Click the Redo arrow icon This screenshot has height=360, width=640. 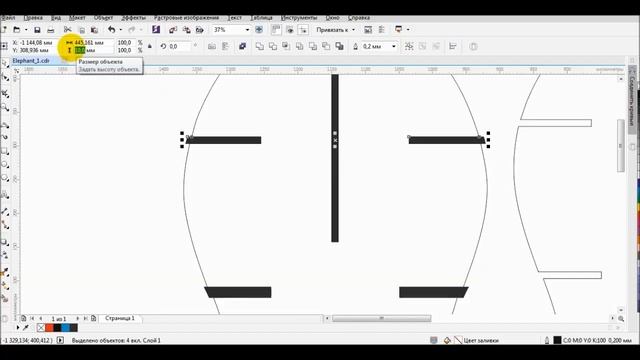pyautogui.click(x=131, y=30)
